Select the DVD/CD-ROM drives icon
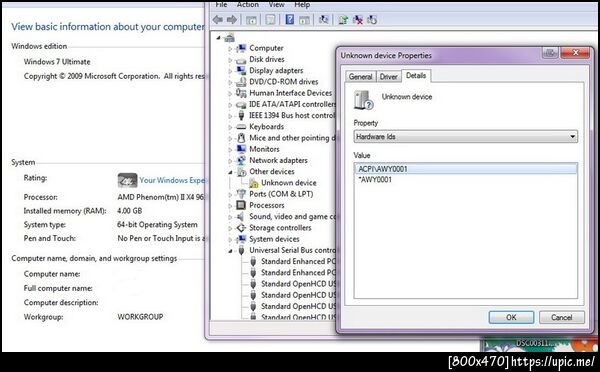 [x=241, y=82]
